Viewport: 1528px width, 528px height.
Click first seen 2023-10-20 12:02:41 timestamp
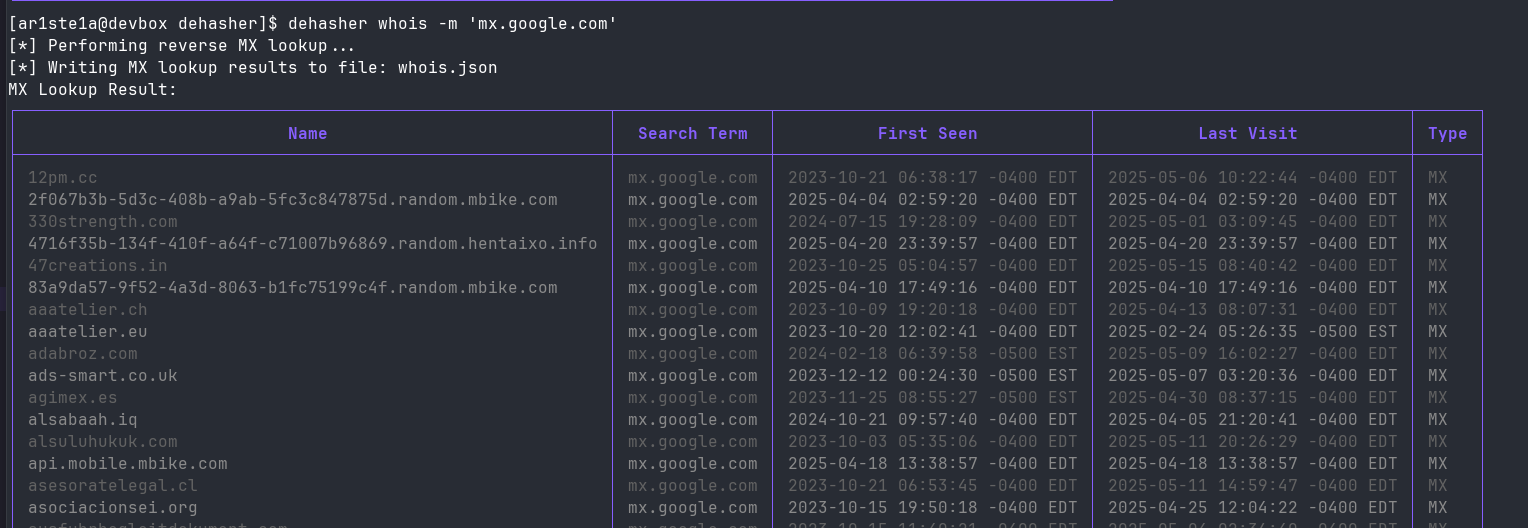click(x=932, y=332)
